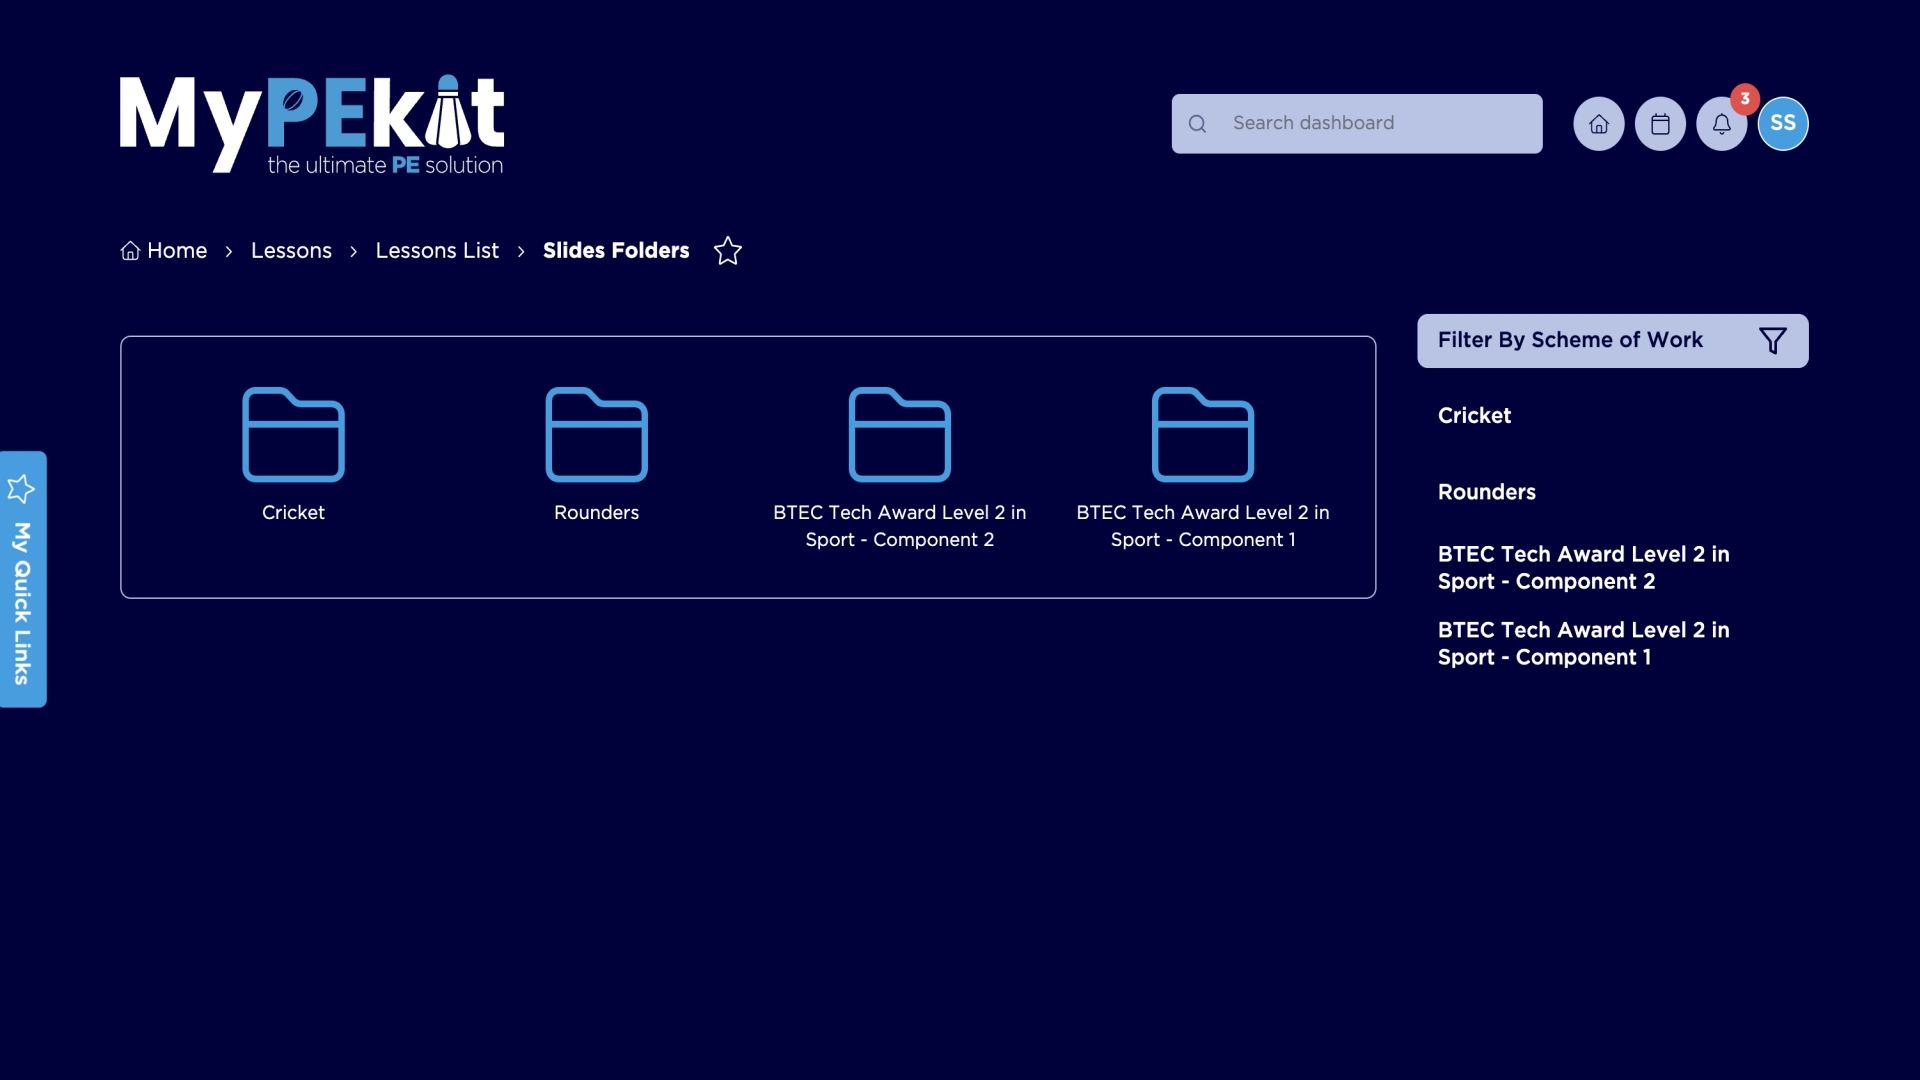Filter by Rounders scheme of work
This screenshot has width=1920, height=1080.
point(1486,492)
